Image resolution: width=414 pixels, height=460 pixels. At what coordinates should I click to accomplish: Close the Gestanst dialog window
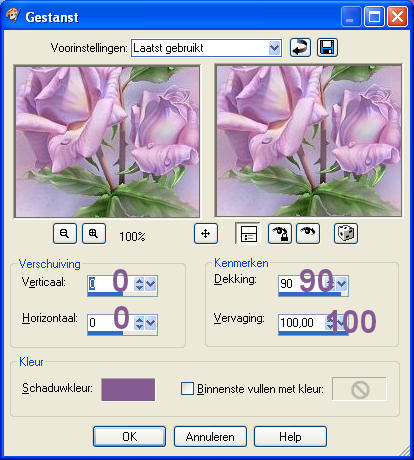397,17
